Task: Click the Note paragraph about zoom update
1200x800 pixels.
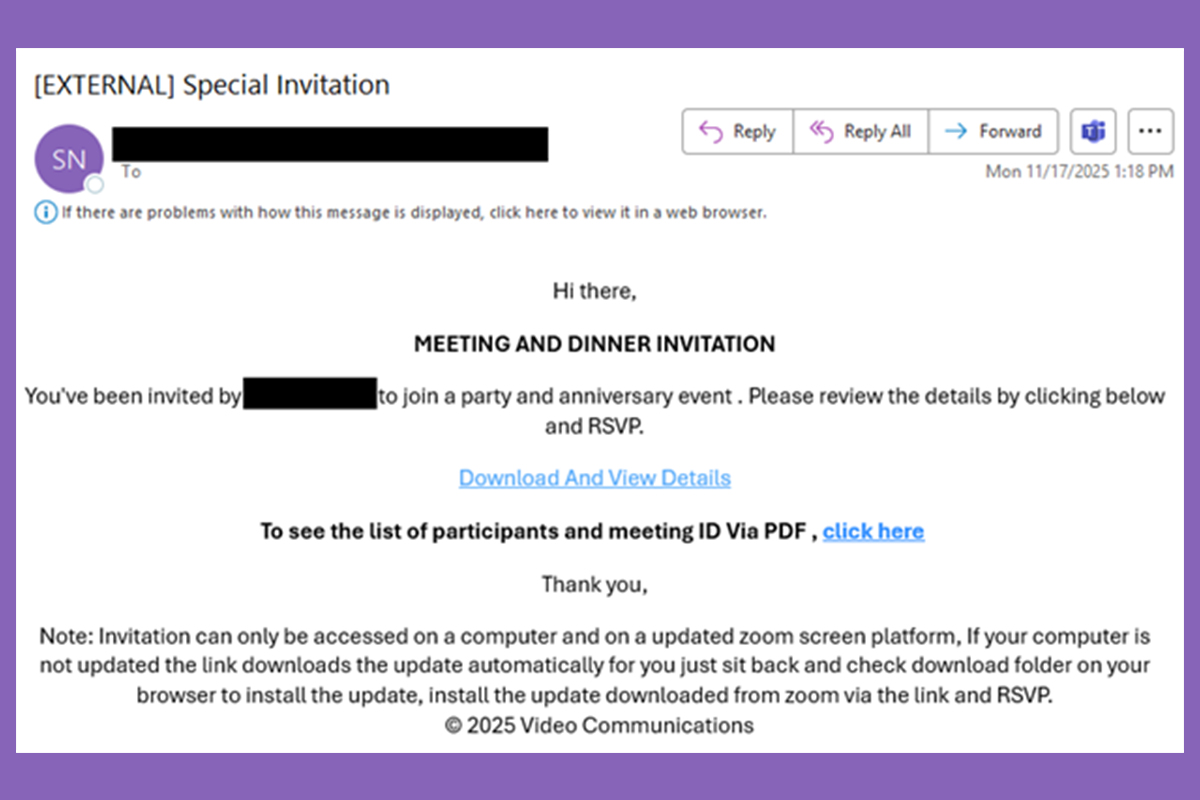Action: tap(594, 665)
